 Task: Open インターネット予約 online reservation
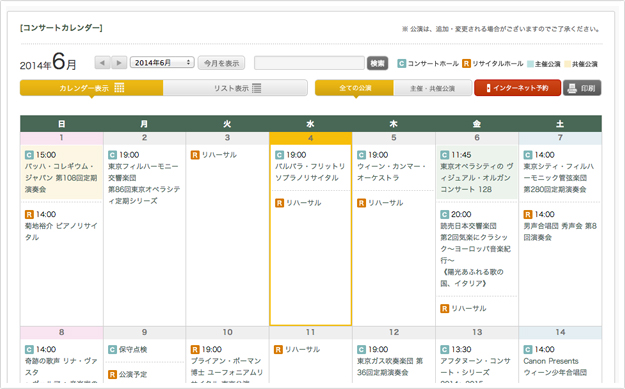tap(517, 88)
